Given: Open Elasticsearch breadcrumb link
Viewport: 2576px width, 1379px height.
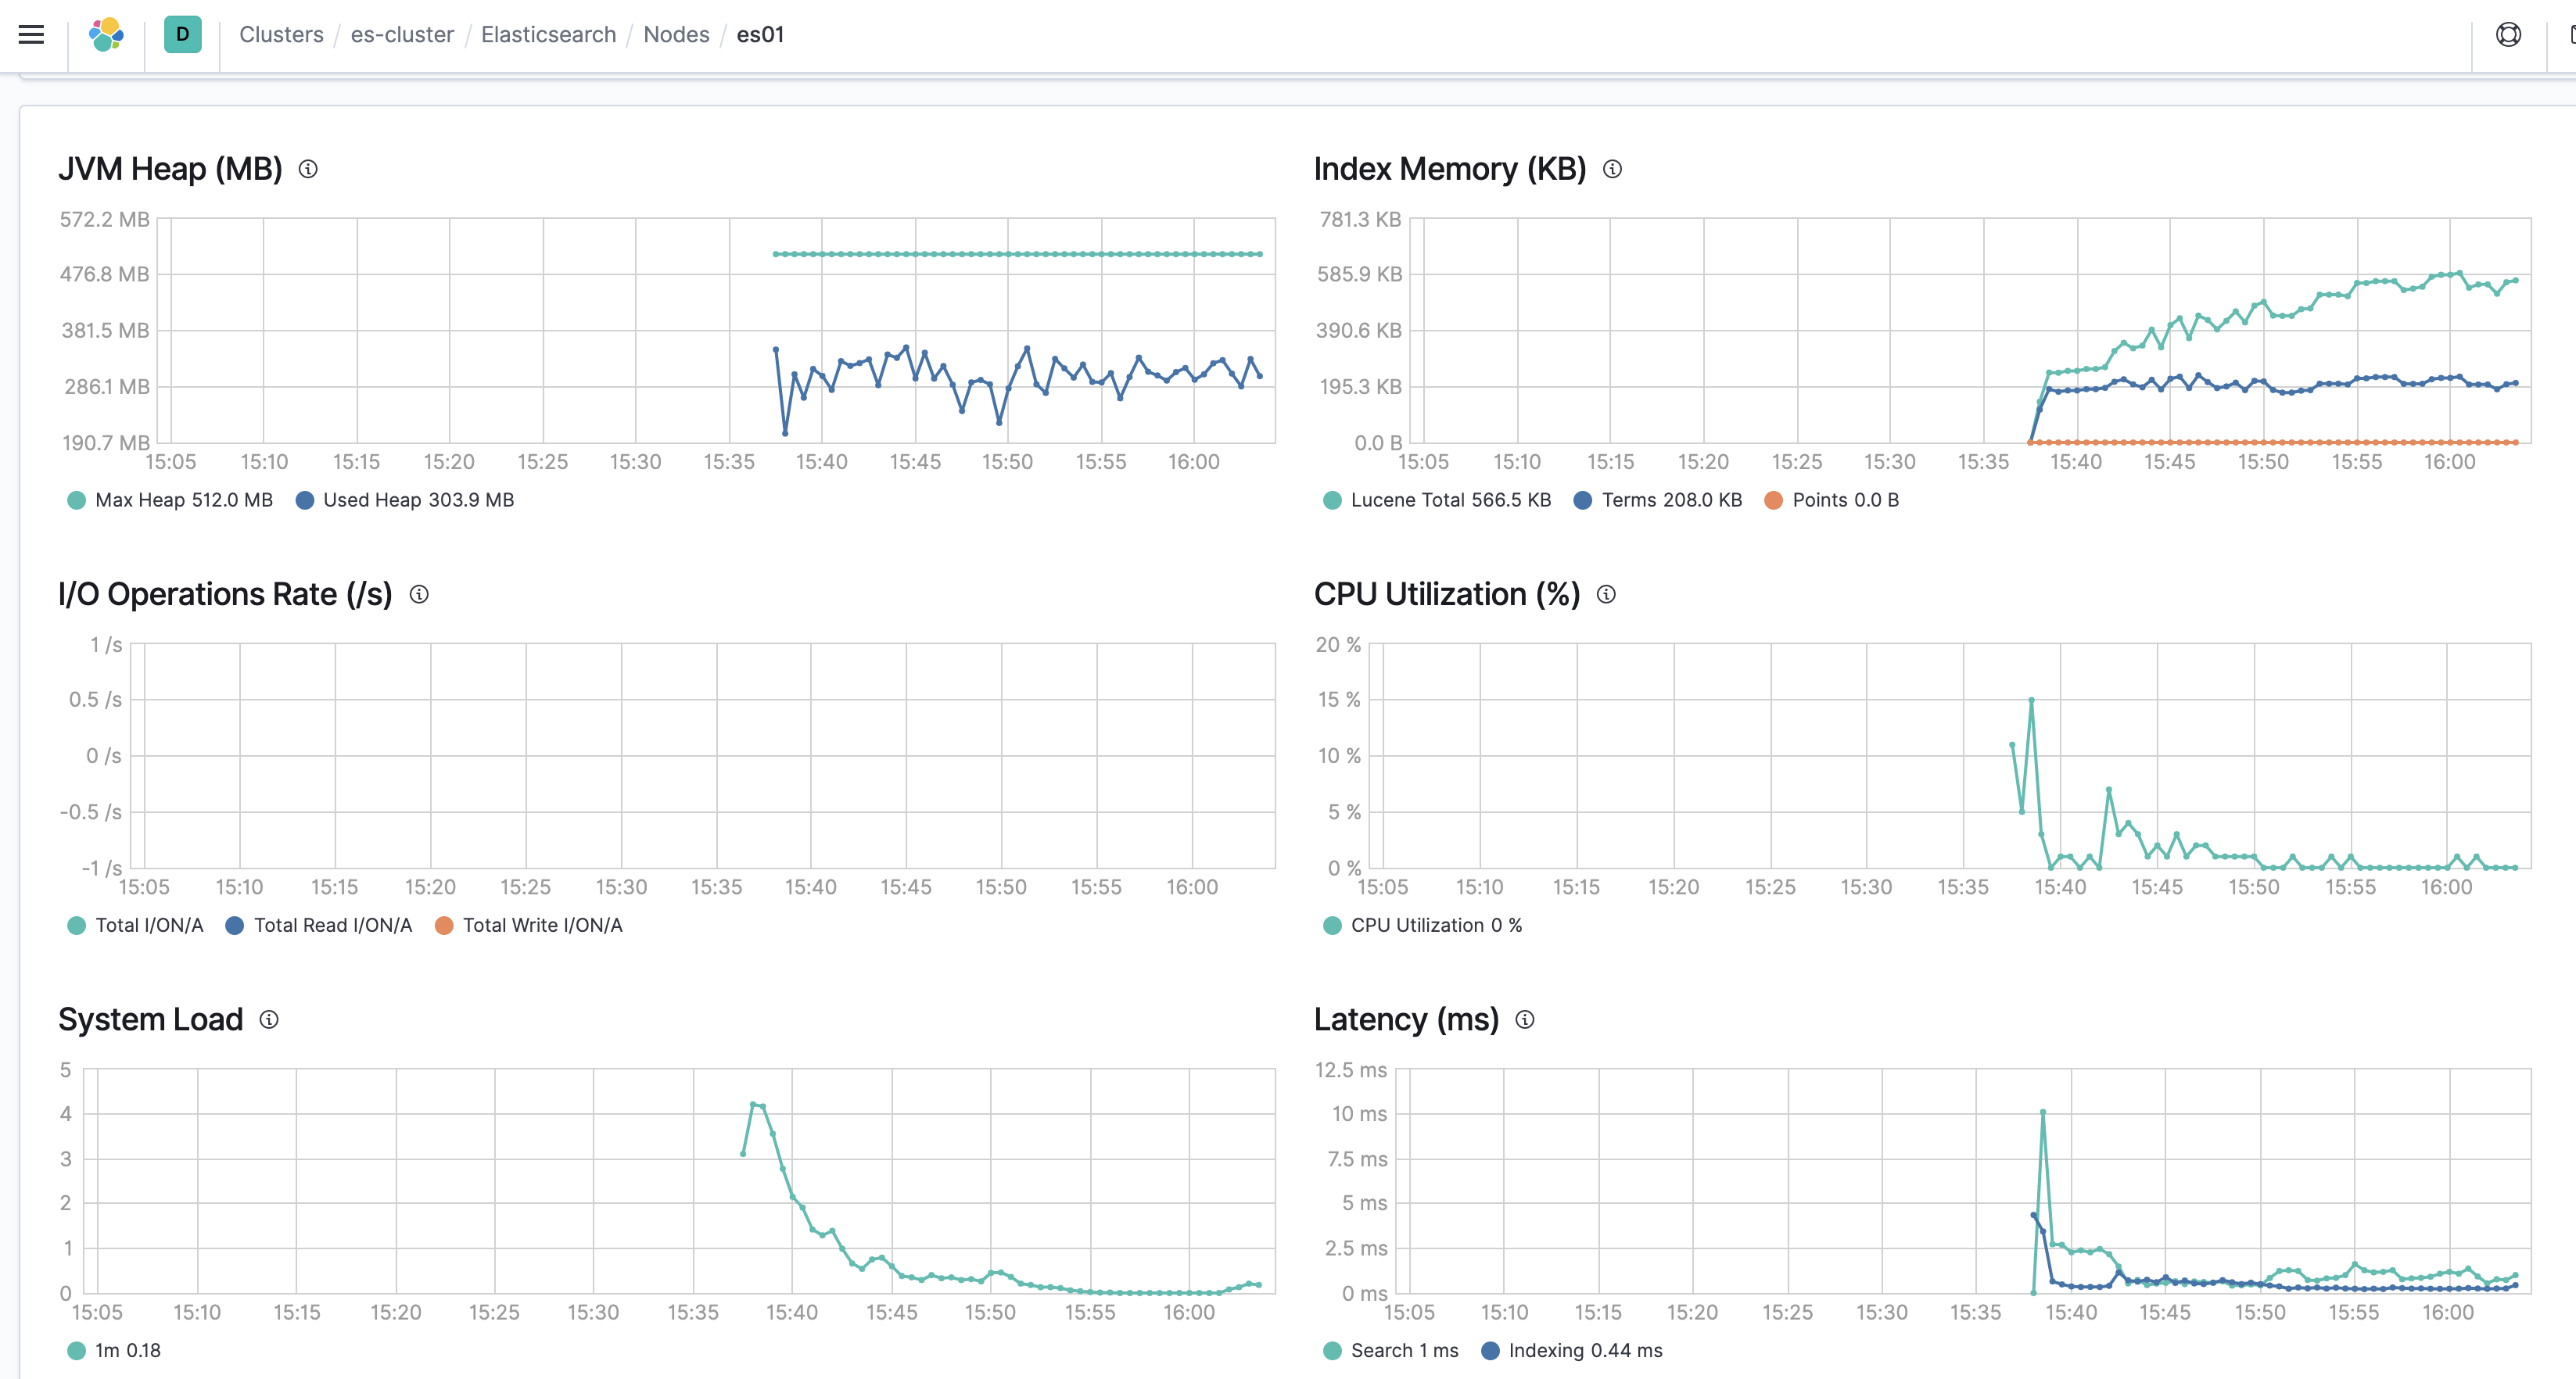Looking at the screenshot, I should [x=548, y=35].
